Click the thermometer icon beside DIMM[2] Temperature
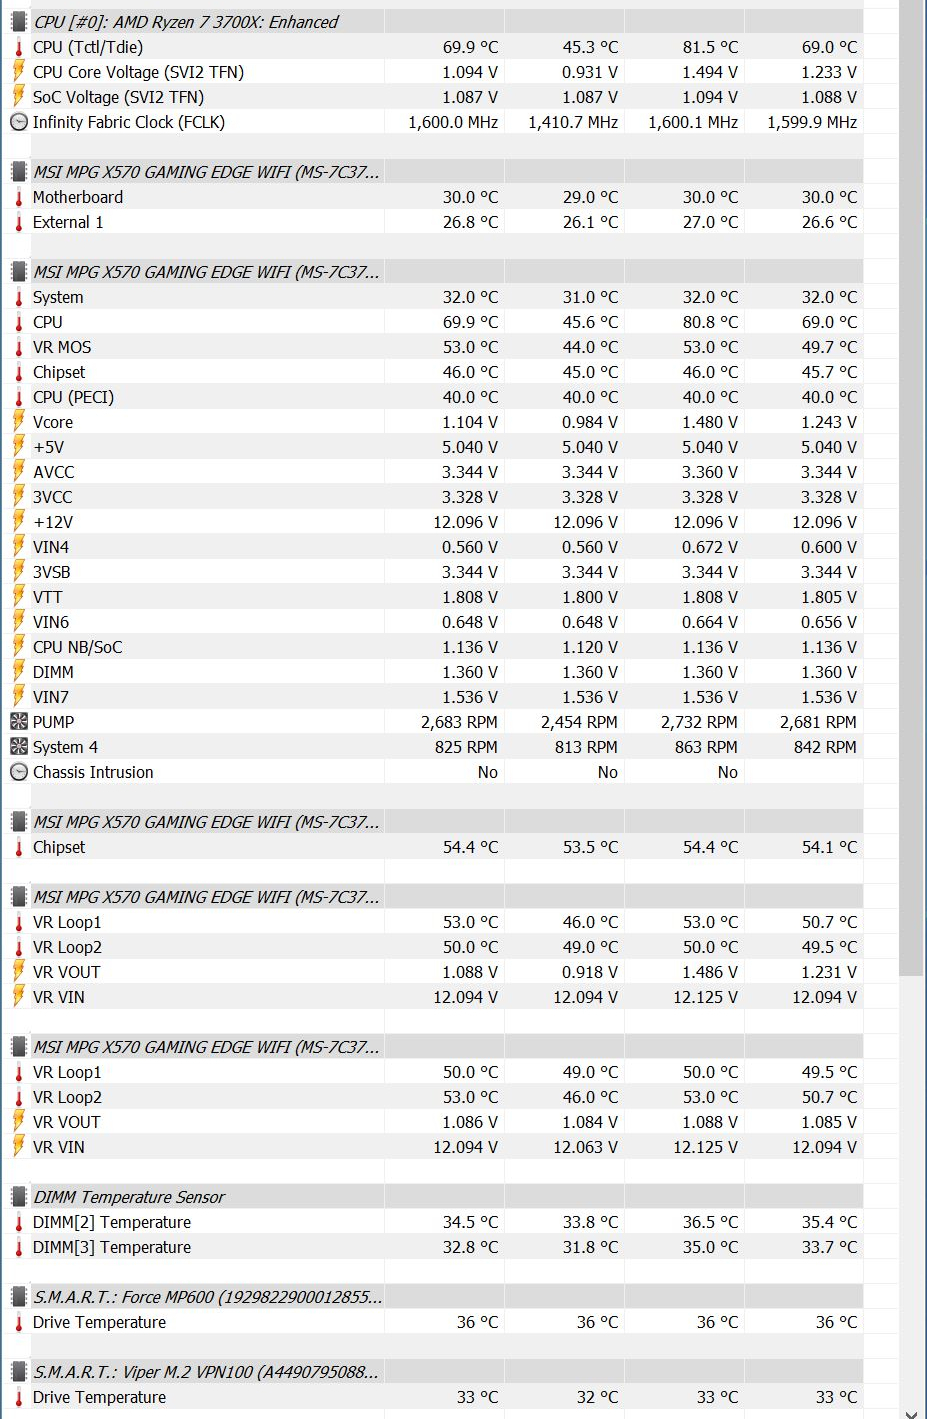The height and width of the screenshot is (1419, 927). (18, 1222)
